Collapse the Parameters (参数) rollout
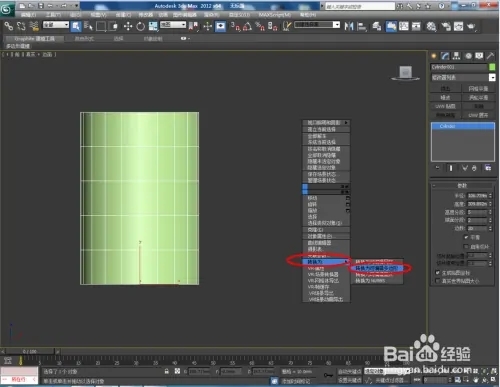This screenshot has height=387, width=500. point(462,185)
